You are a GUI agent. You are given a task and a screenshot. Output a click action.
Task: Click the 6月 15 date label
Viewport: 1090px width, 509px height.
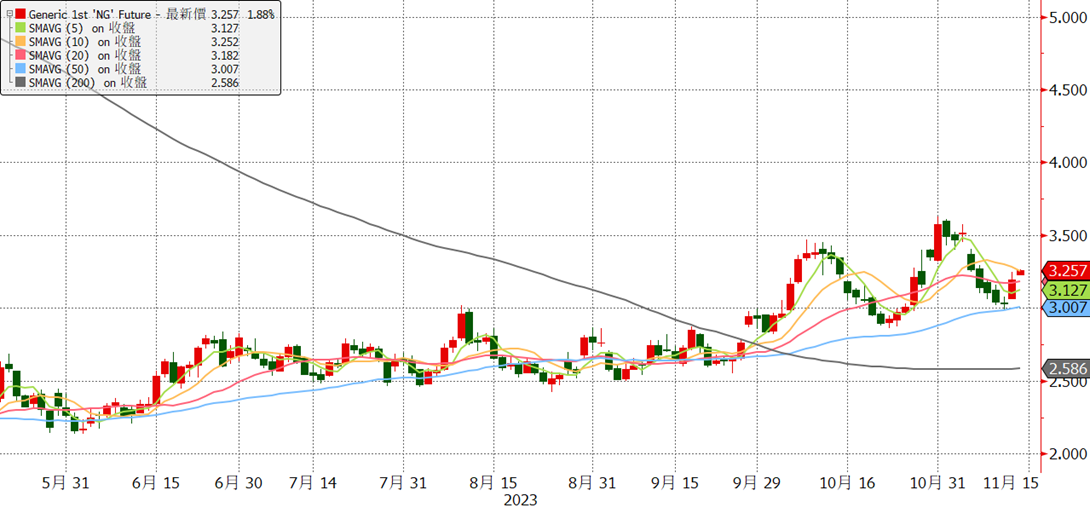pos(156,483)
